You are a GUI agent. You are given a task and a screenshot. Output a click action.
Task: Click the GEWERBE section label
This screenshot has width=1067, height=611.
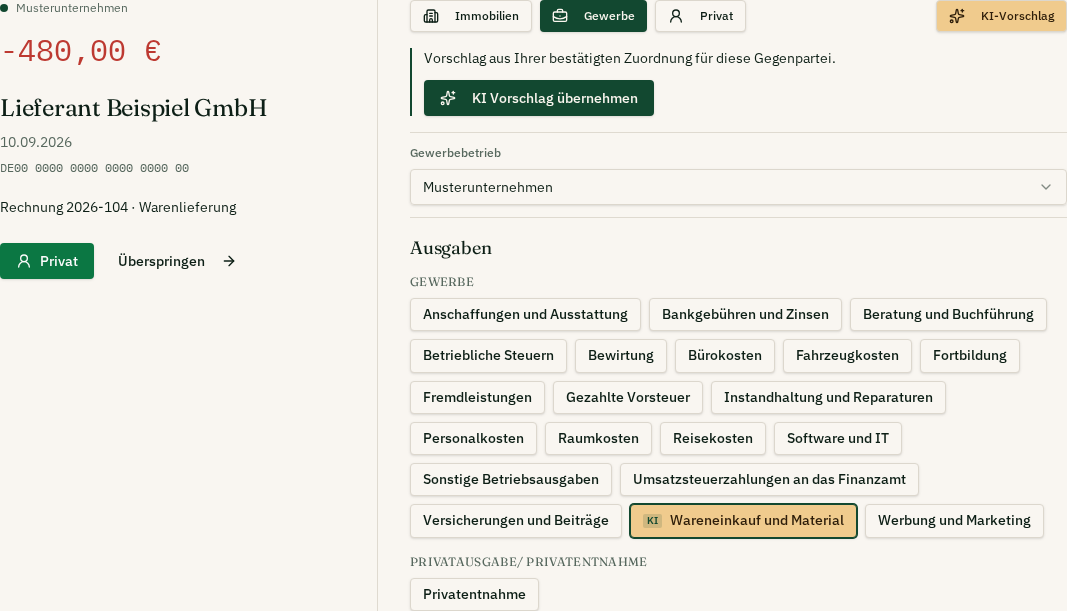click(x=442, y=282)
